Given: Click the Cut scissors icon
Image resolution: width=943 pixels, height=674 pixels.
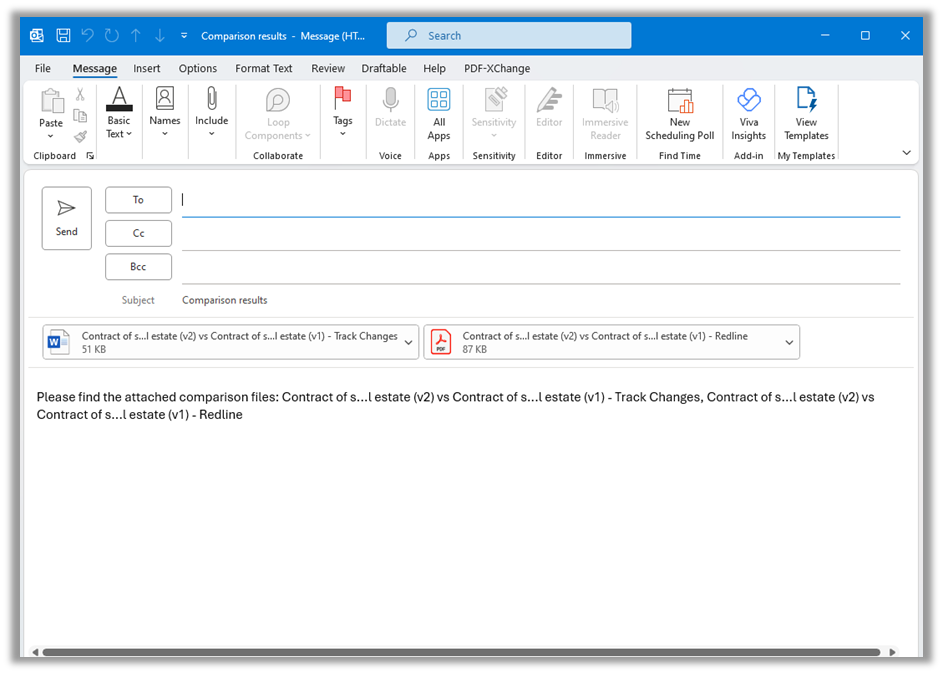Looking at the screenshot, I should point(80,94).
